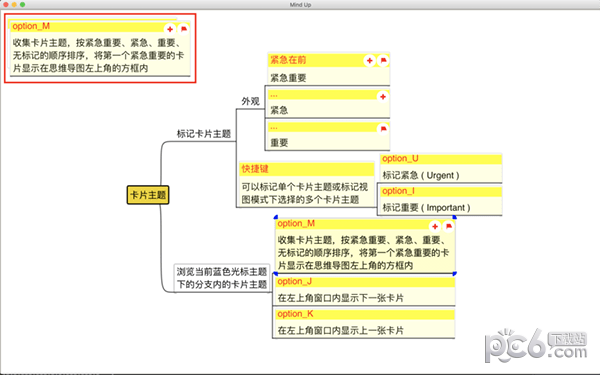Click the 紧急 card body text
This screenshot has height=375, width=600.
[279, 110]
